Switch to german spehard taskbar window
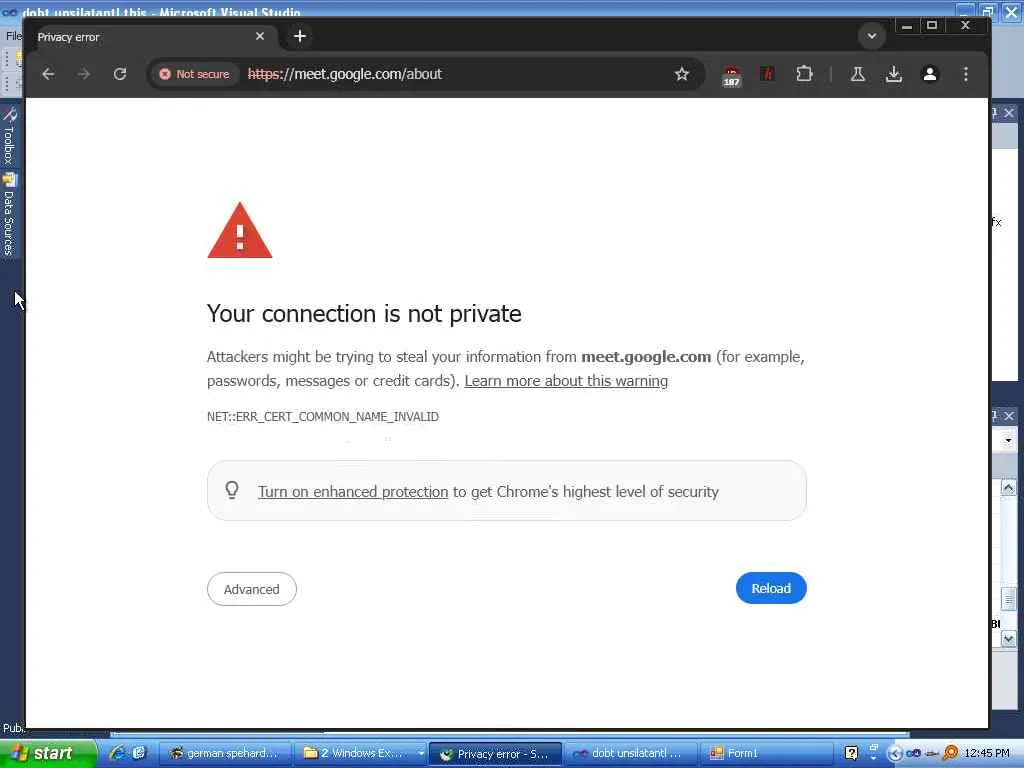1024x768 pixels. pyautogui.click(x=224, y=753)
